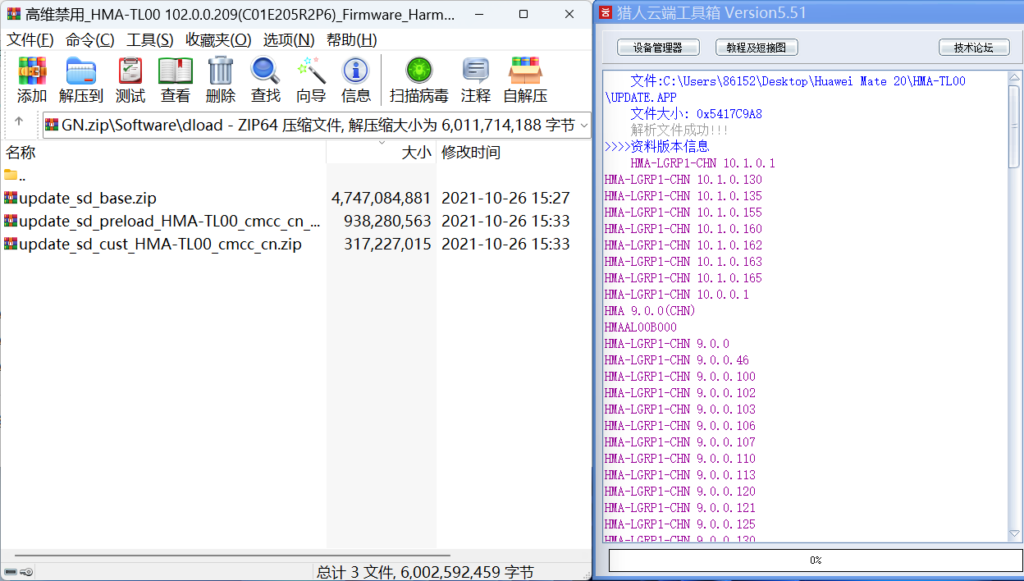1024x581 pixels.
Task: Click the 删除 (Delete) trash icon
Action: 220,71
